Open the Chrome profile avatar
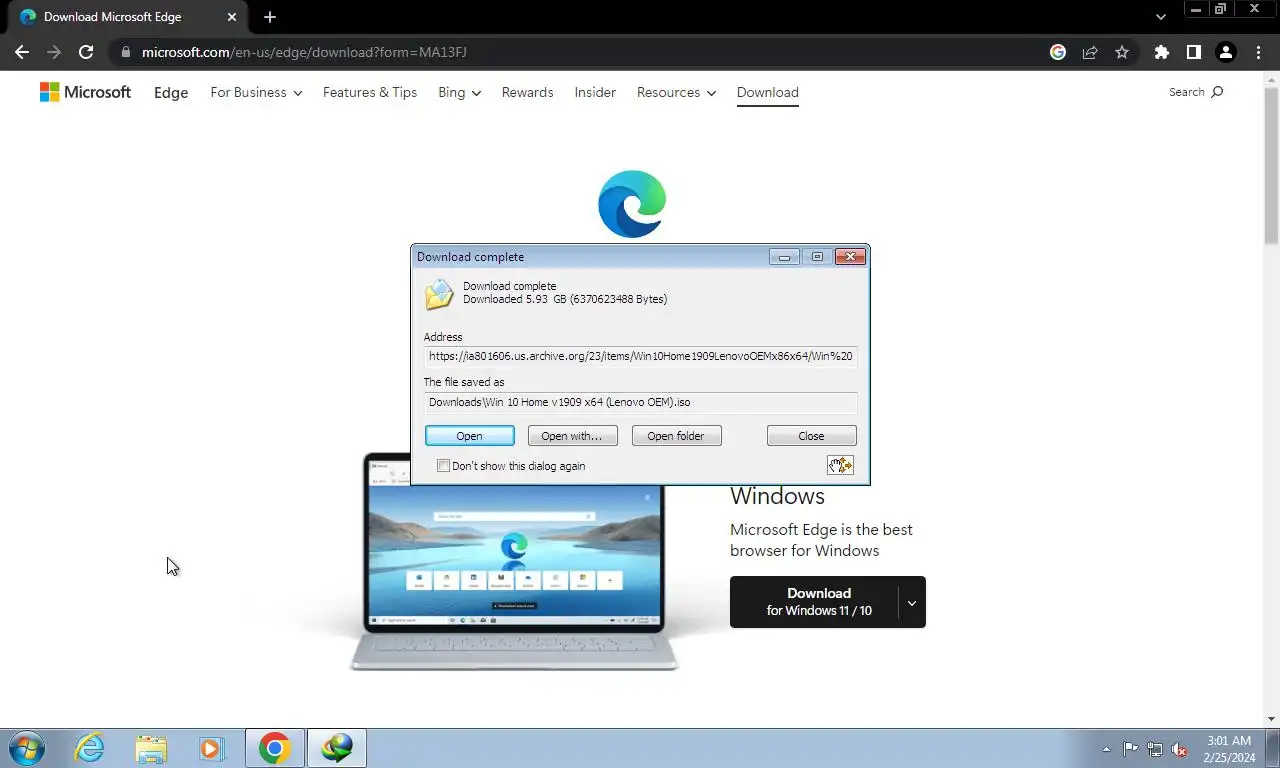Screen dimensions: 1280x768 [1225, 52]
